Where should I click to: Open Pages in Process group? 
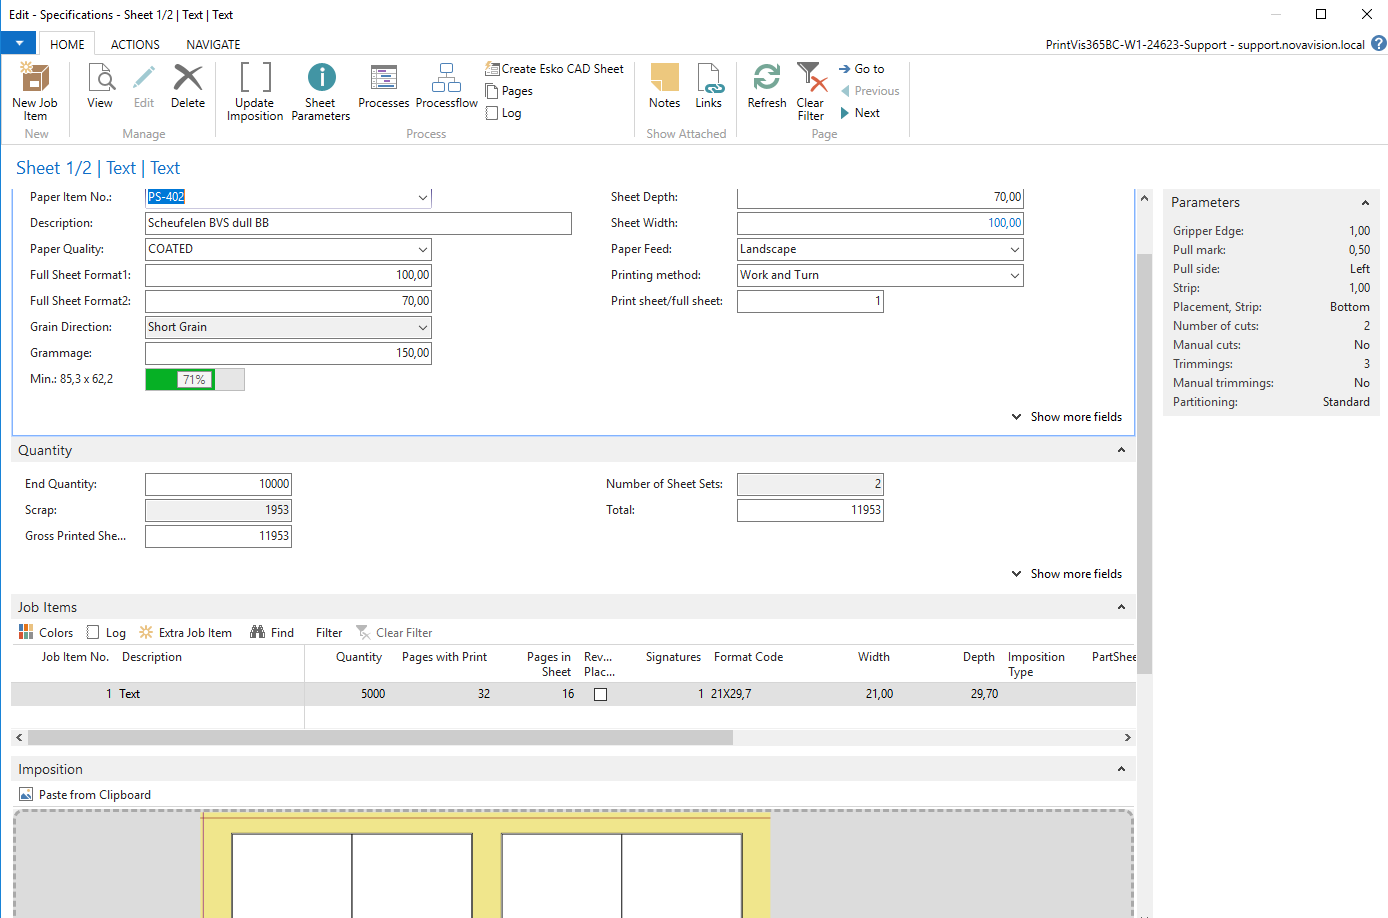509,91
